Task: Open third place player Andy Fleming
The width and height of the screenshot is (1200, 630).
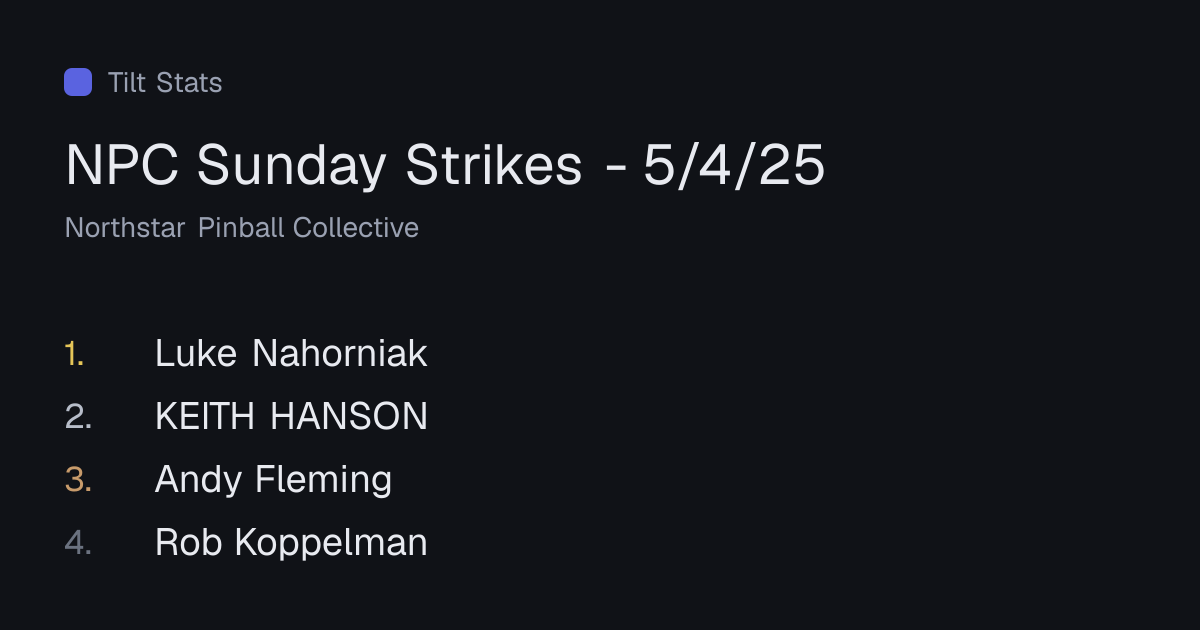Action: [x=273, y=480]
